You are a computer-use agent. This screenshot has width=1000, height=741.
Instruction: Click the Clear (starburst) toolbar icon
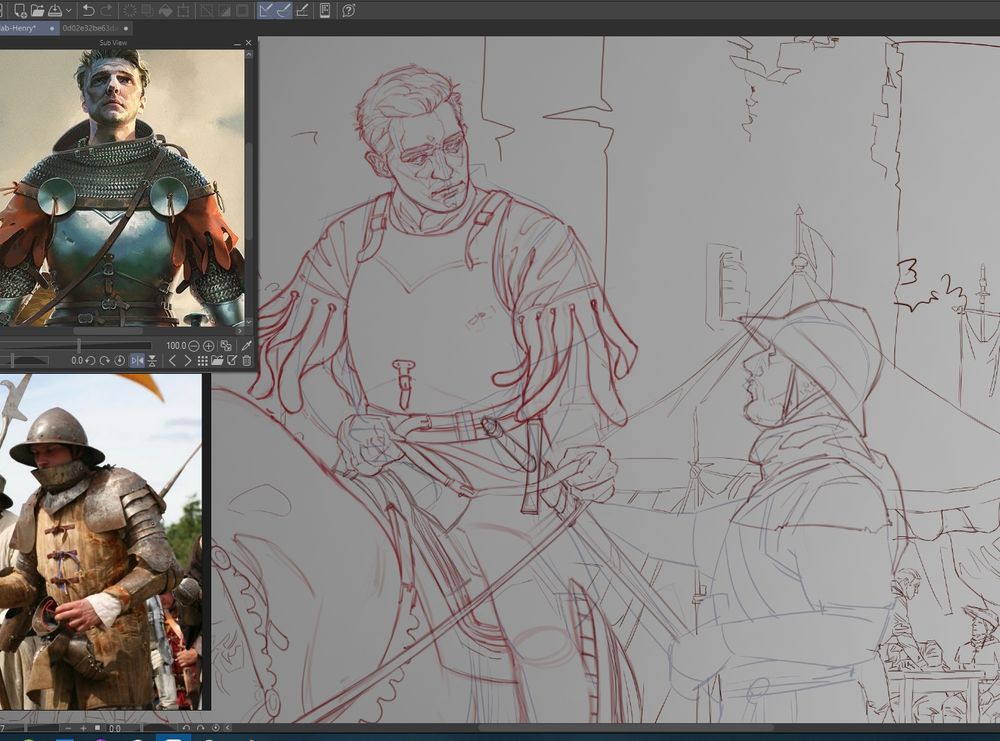click(x=130, y=10)
